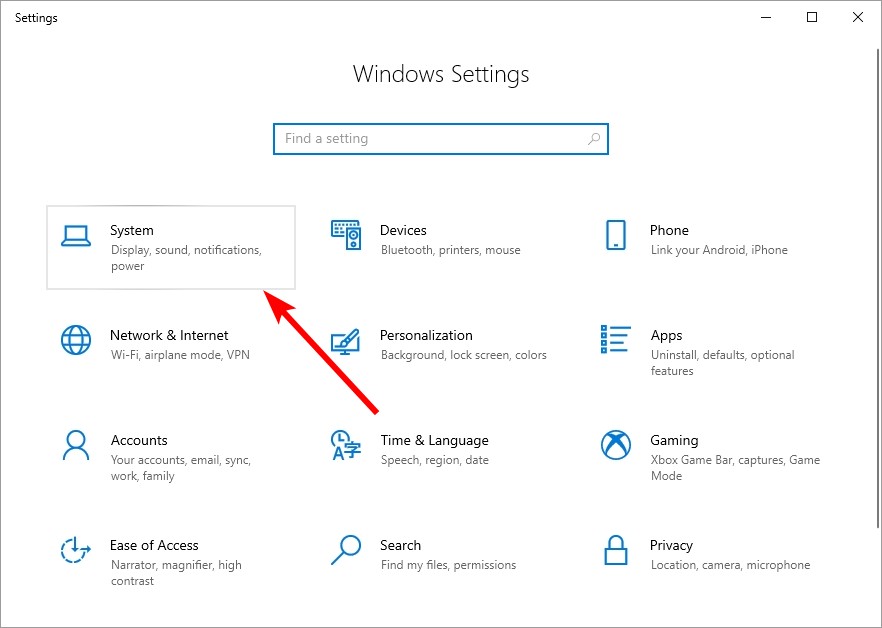Click 'Bluetooth, printers, mouse' text

(450, 250)
